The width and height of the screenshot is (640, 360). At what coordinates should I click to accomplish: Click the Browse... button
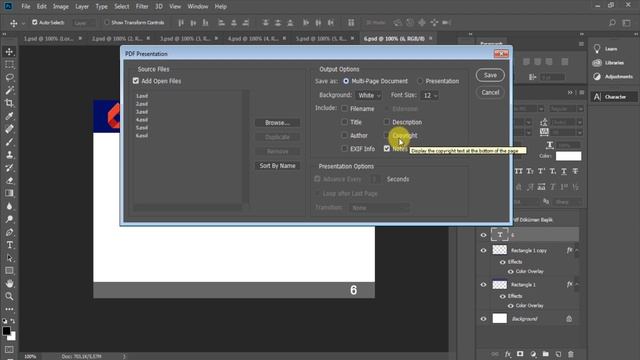pos(277,122)
